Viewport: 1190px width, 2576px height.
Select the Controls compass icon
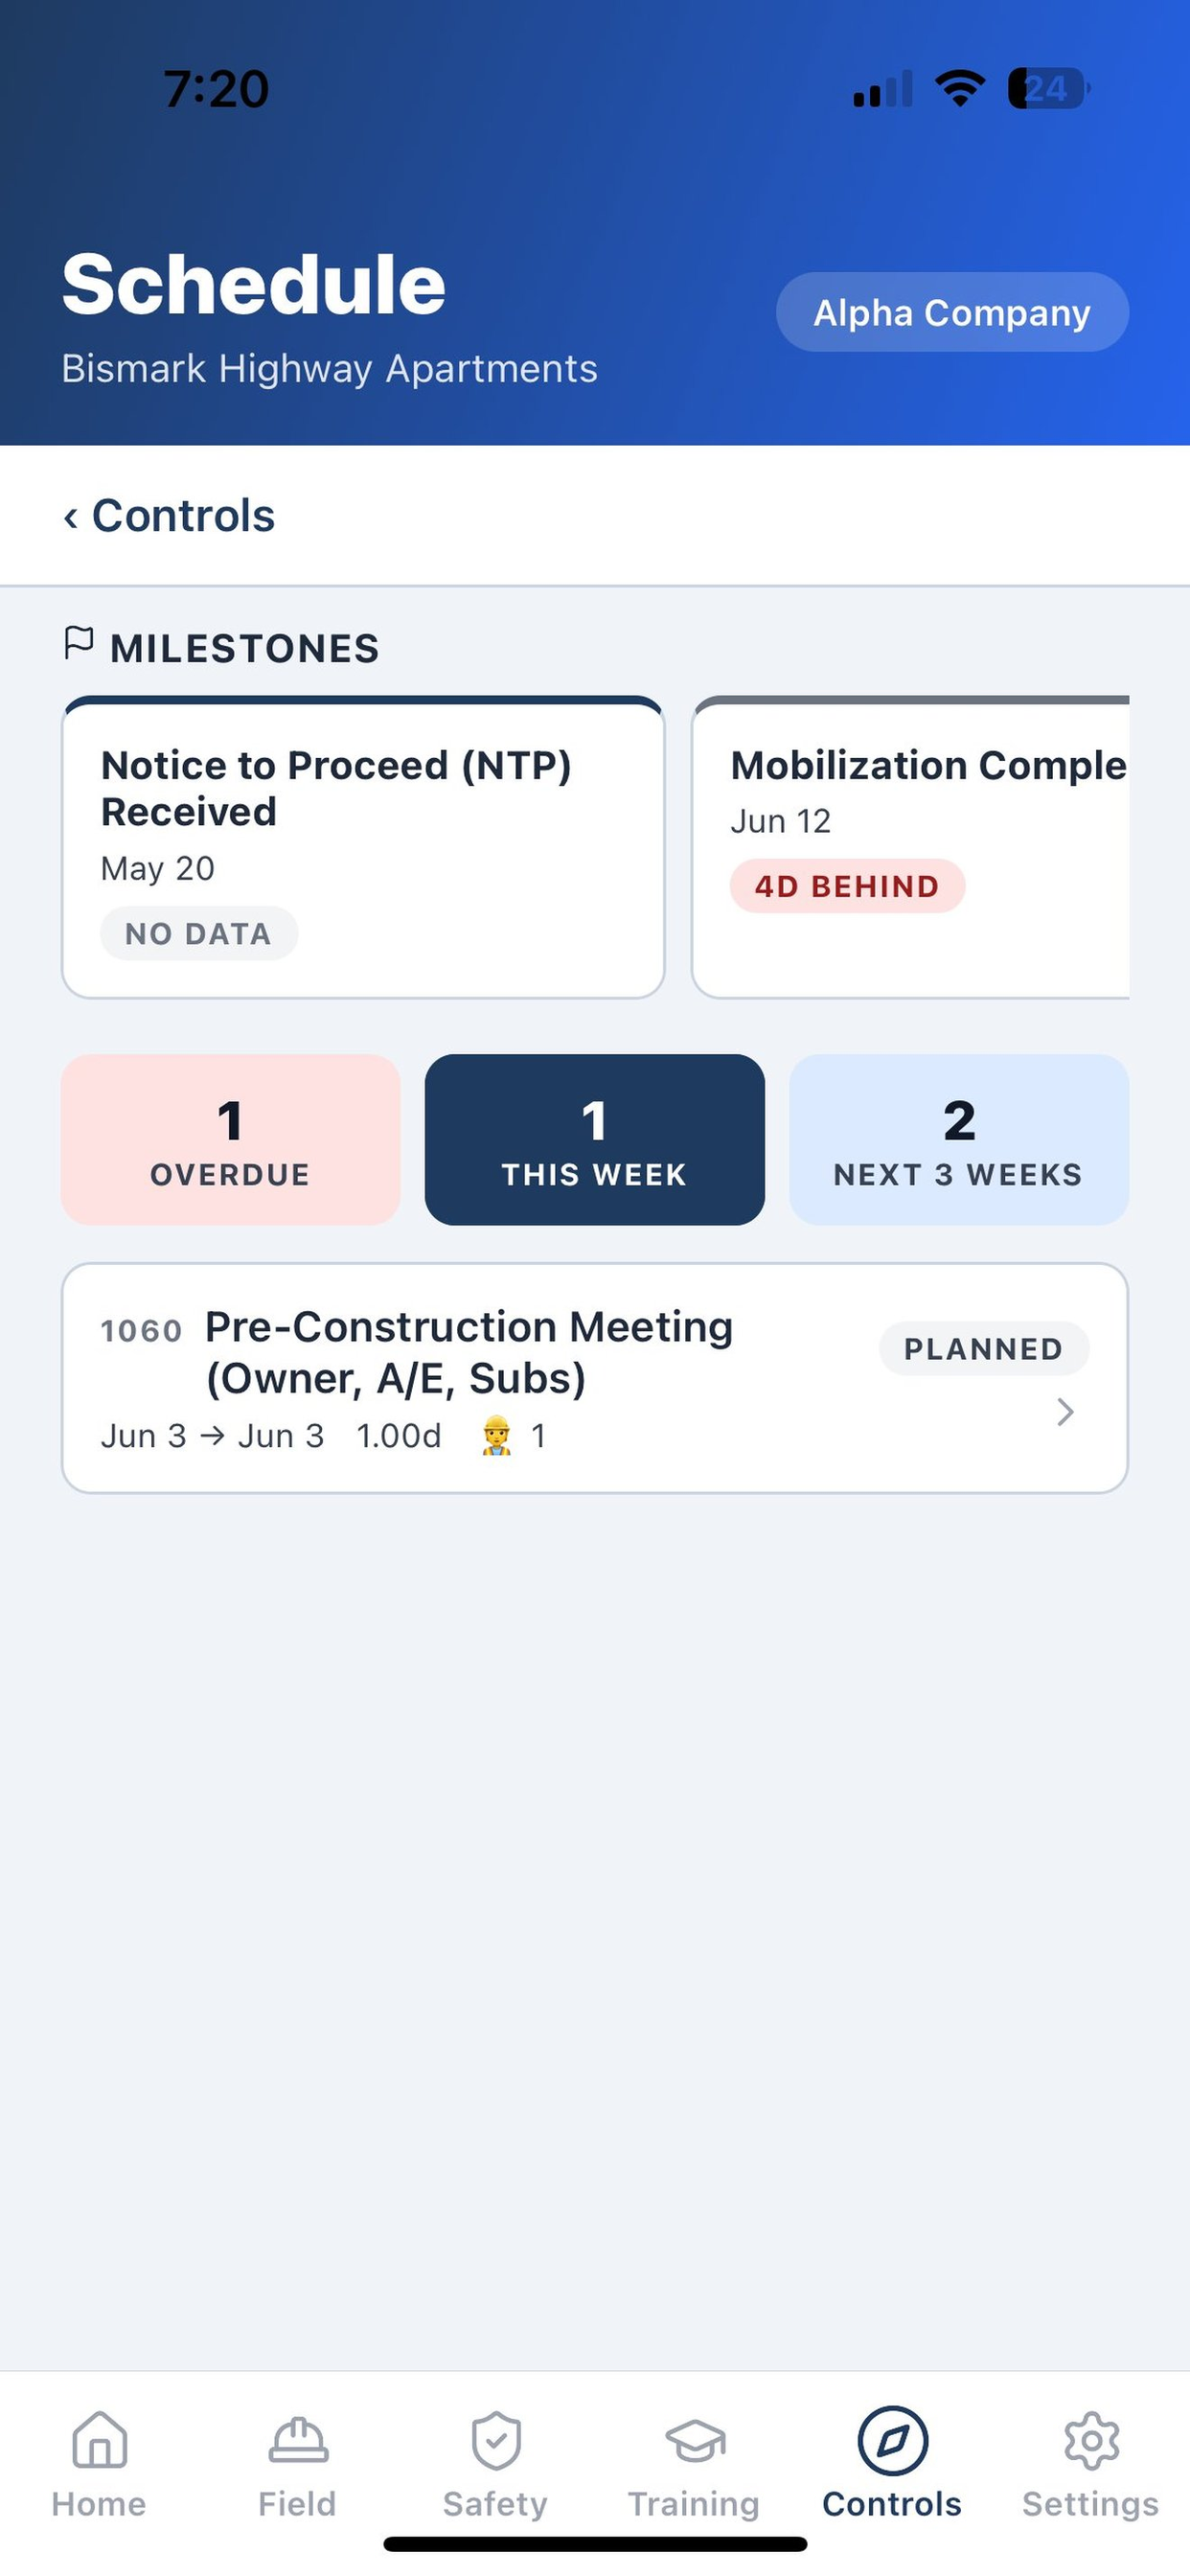point(892,2441)
